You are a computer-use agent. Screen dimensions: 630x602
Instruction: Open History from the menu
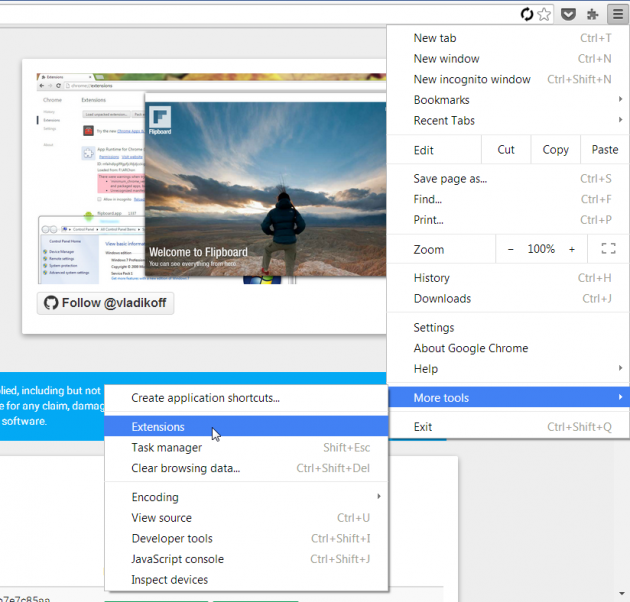point(508,278)
